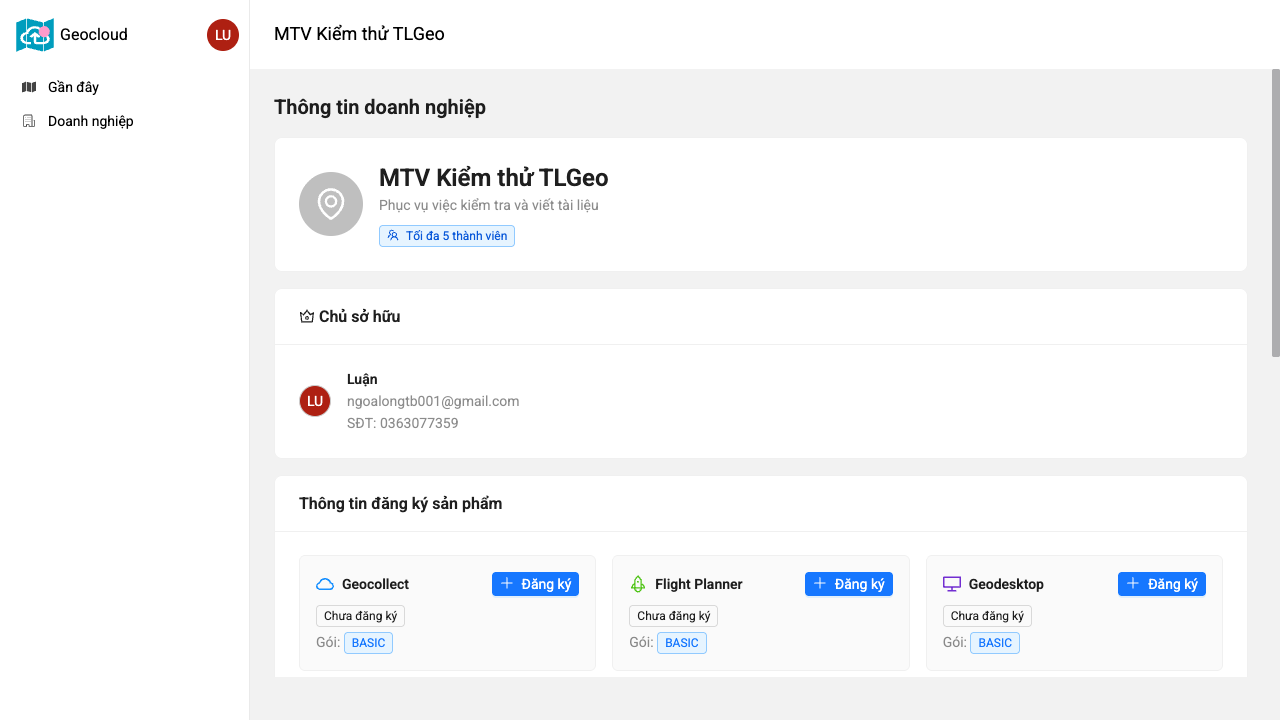Click Chưa đăng ký tag under Flight Planner

pos(673,616)
